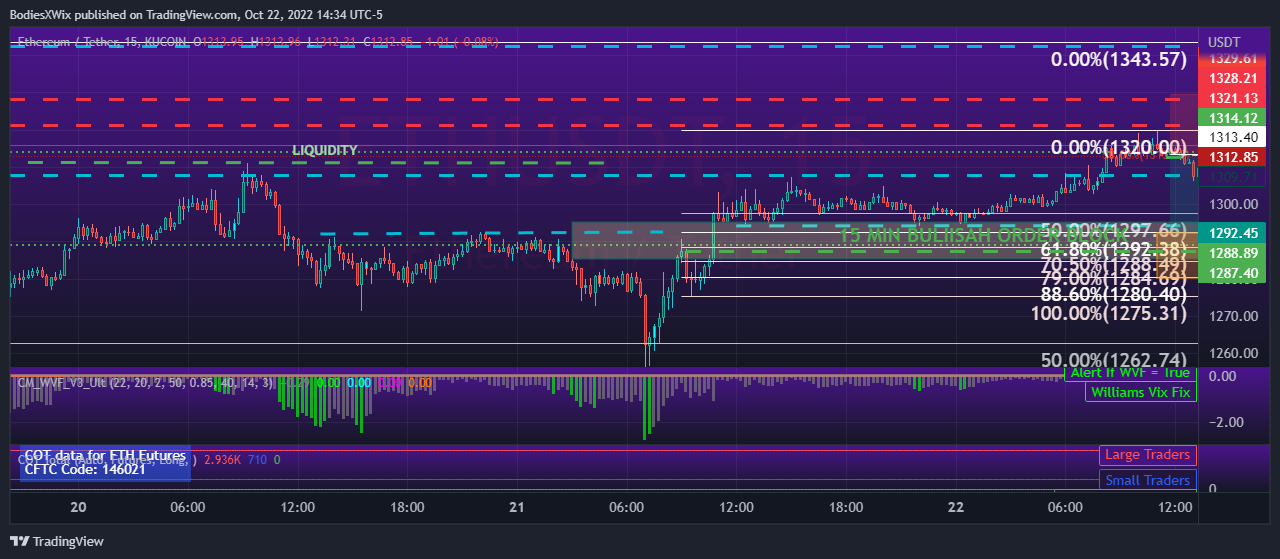This screenshot has height=559, width=1280.
Task: Click the 1314.12 green price label
Action: (1232, 118)
